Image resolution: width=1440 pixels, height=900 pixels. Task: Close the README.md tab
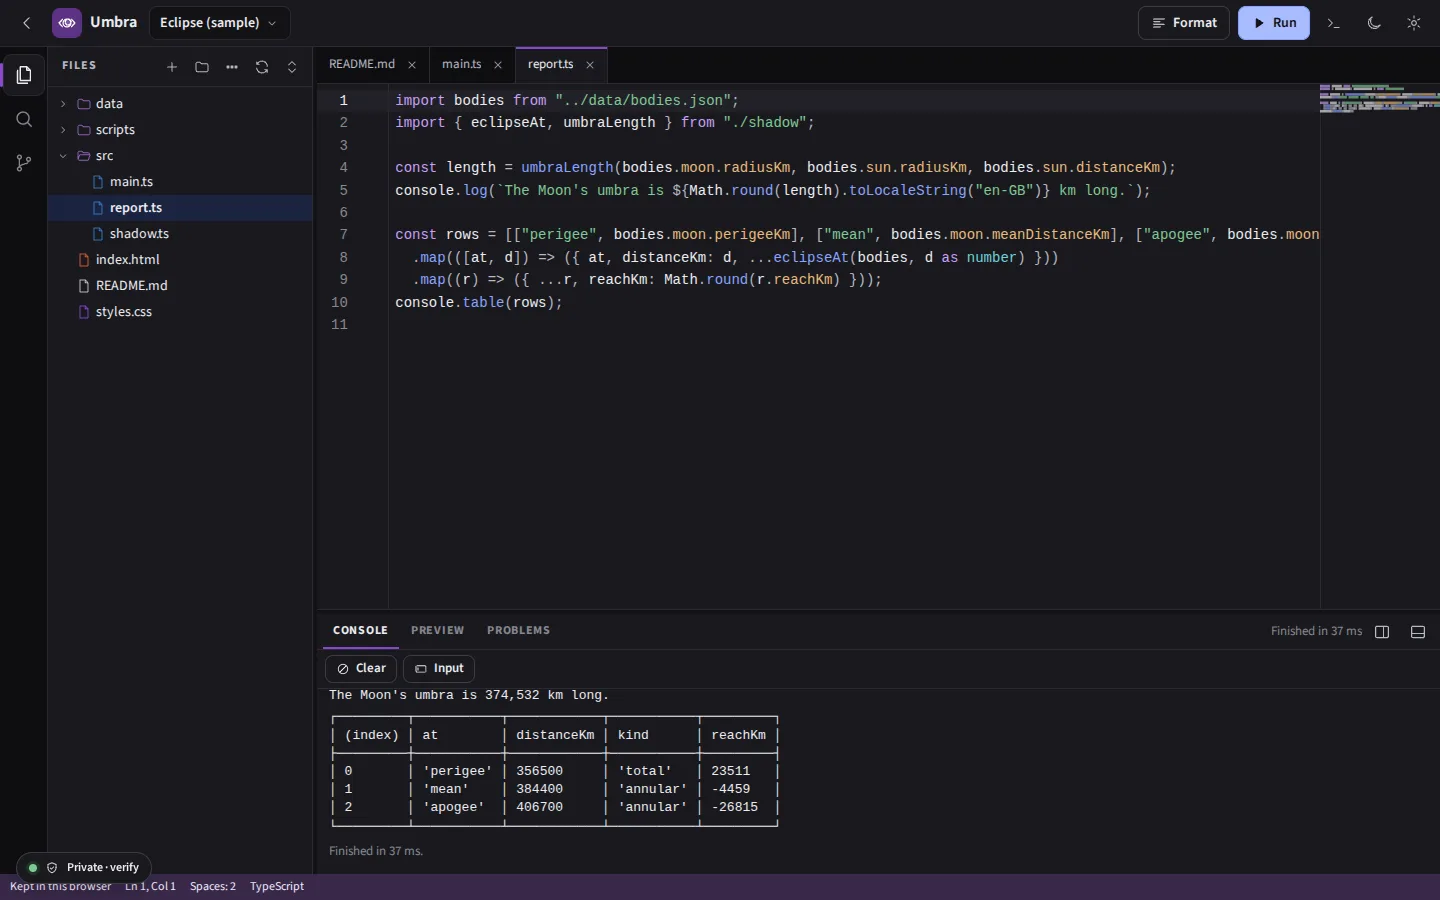click(x=412, y=65)
